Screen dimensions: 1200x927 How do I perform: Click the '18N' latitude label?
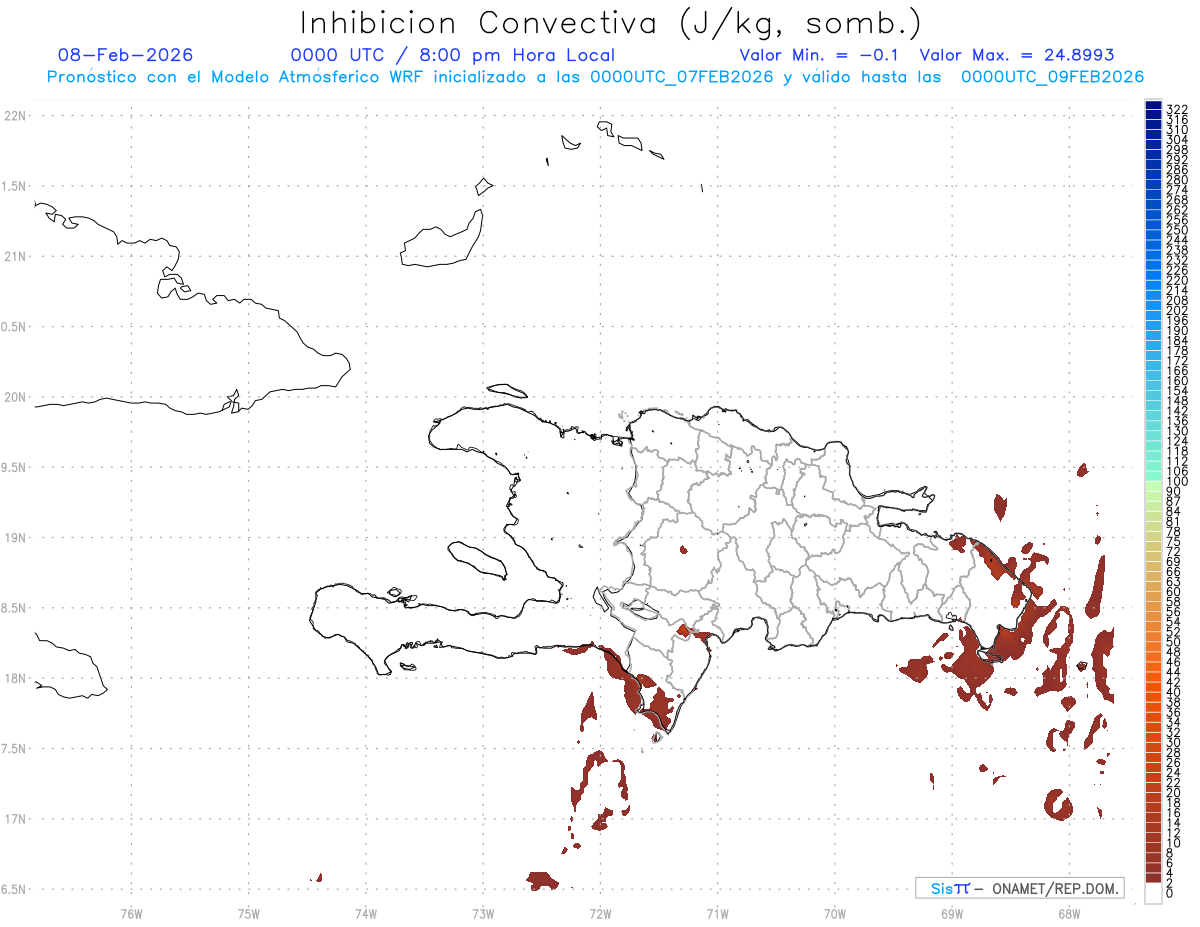15,678
